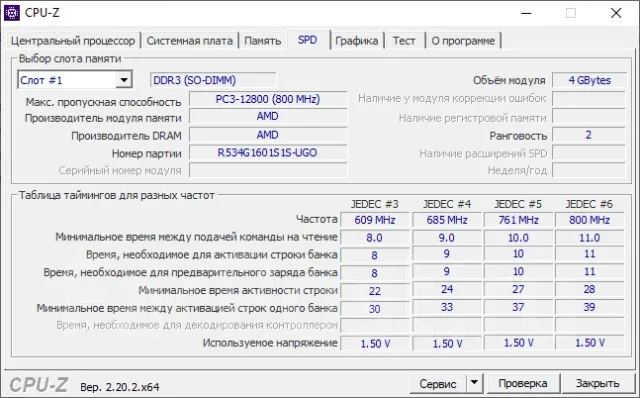The height and width of the screenshot is (398, 640).
Task: Click the module manufacturer value AMD
Action: [x=268, y=116]
